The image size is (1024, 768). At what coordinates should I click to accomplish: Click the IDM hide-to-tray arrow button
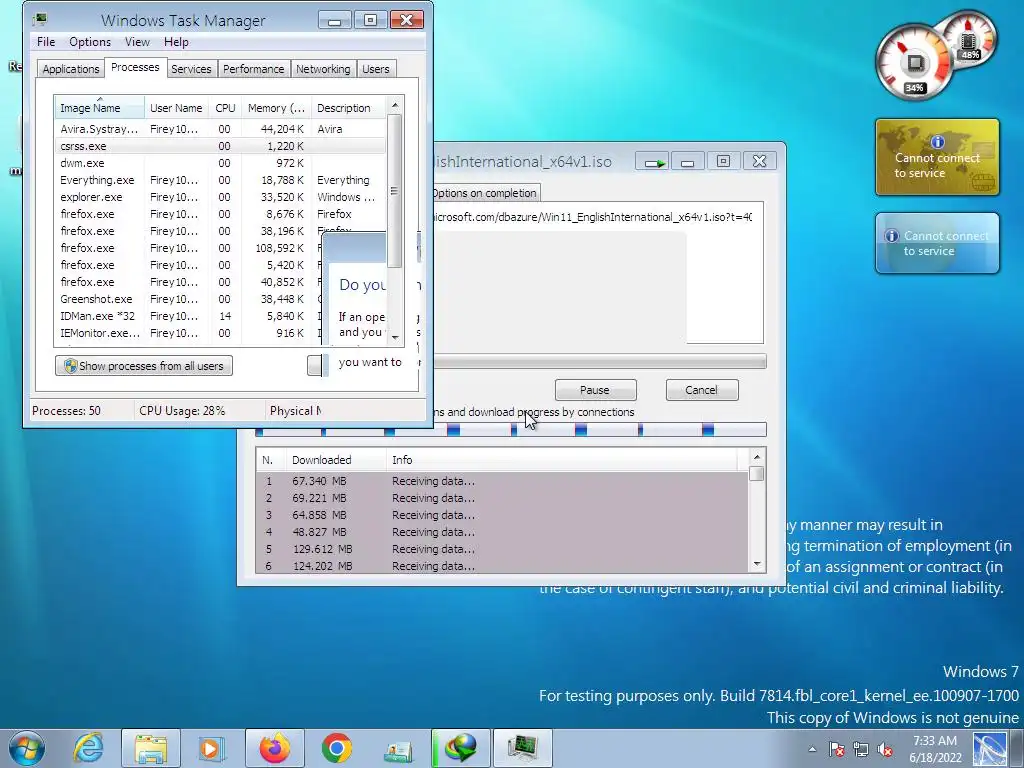(654, 161)
